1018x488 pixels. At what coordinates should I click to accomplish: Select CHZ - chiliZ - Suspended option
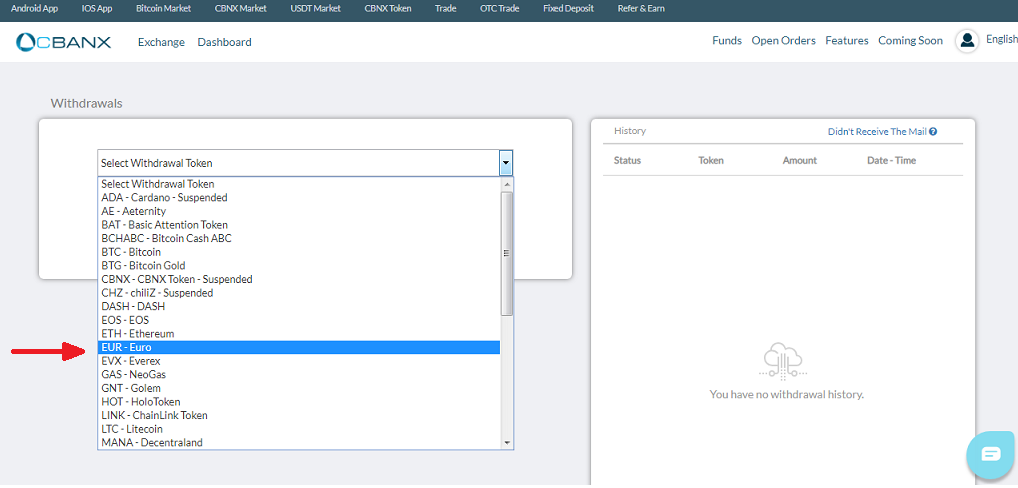tap(299, 293)
